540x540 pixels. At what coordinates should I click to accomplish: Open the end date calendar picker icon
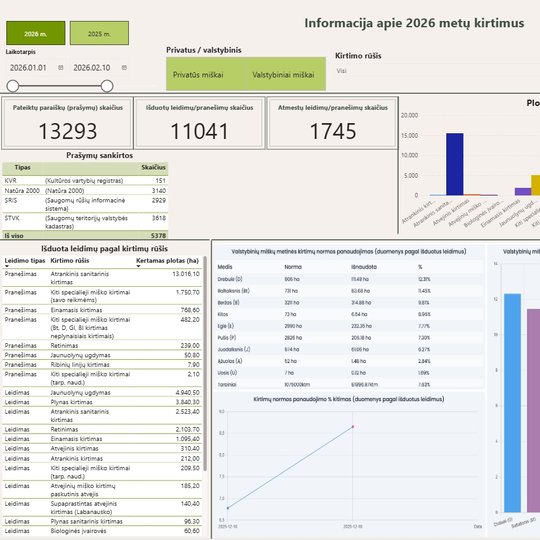[x=124, y=68]
